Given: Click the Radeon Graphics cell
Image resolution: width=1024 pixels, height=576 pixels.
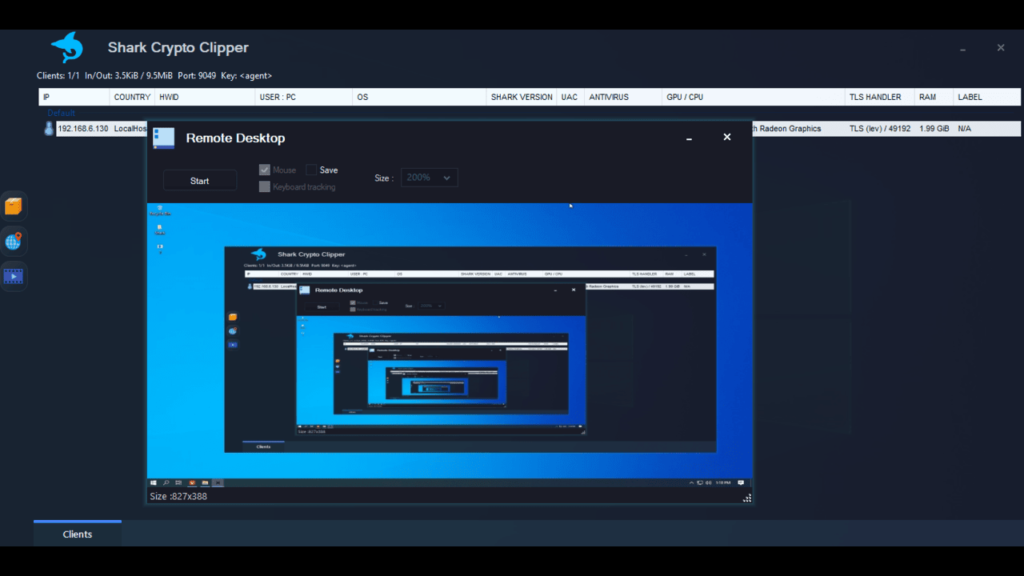Looking at the screenshot, I should pos(787,129).
